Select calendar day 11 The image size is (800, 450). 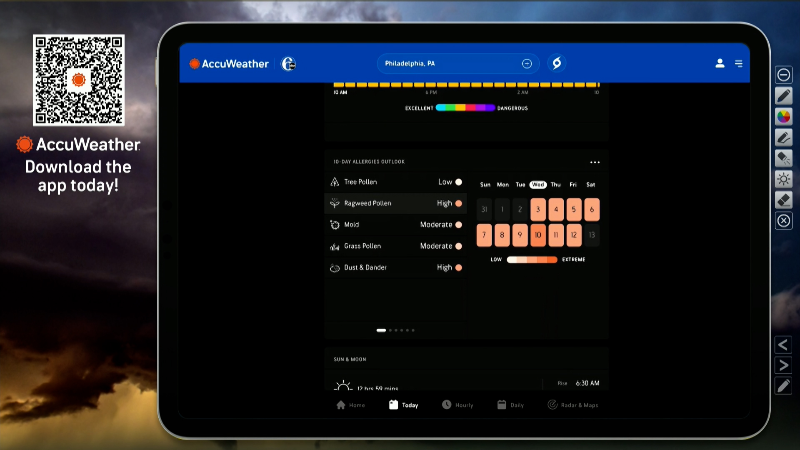[x=556, y=235]
